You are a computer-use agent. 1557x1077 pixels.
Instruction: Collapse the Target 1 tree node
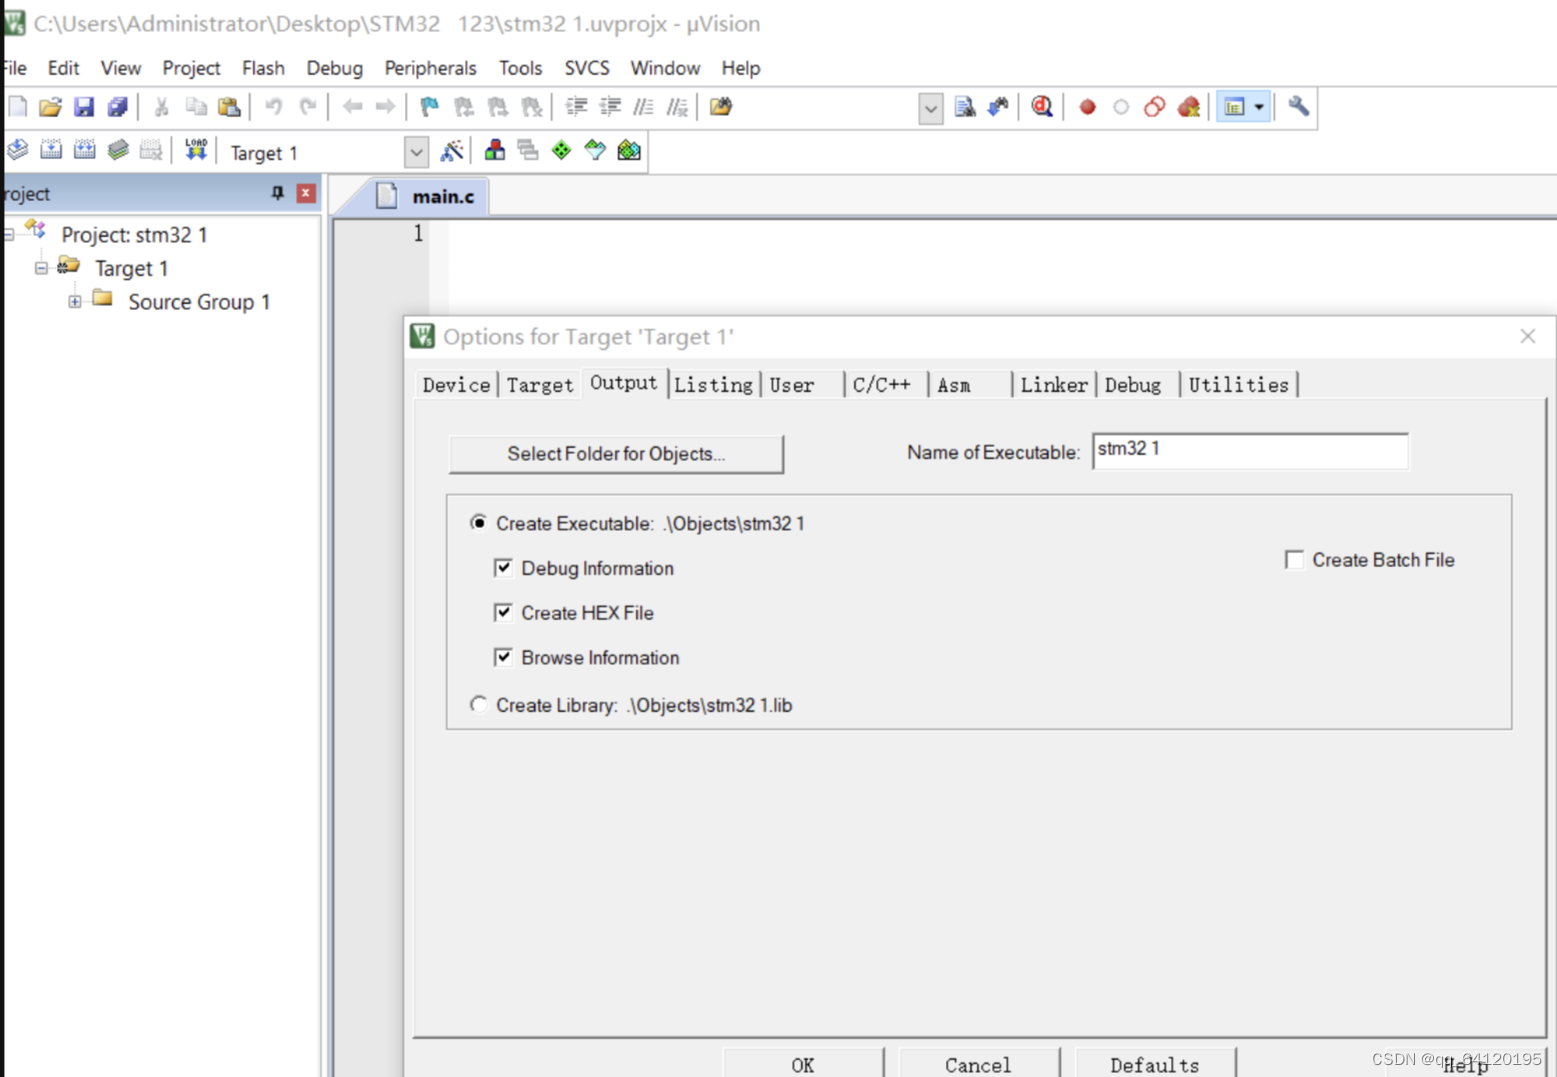(x=41, y=268)
